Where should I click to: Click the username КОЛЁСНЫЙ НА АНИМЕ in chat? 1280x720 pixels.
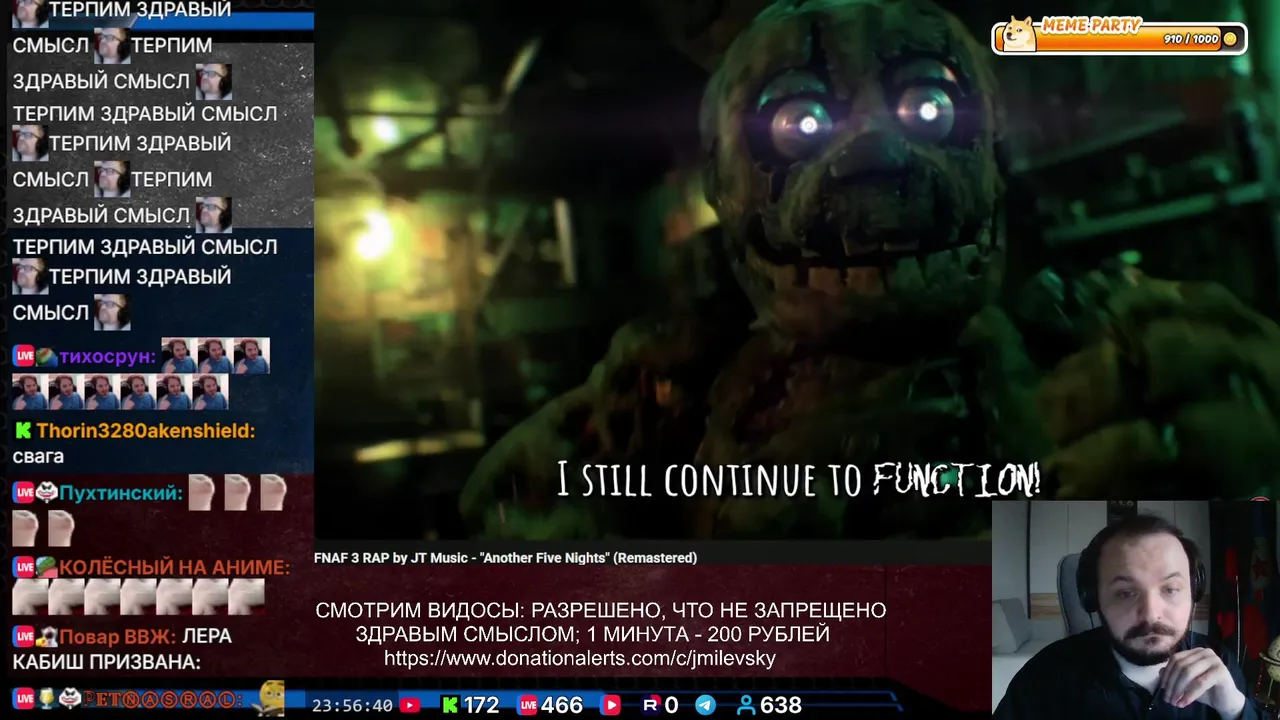[x=174, y=567]
